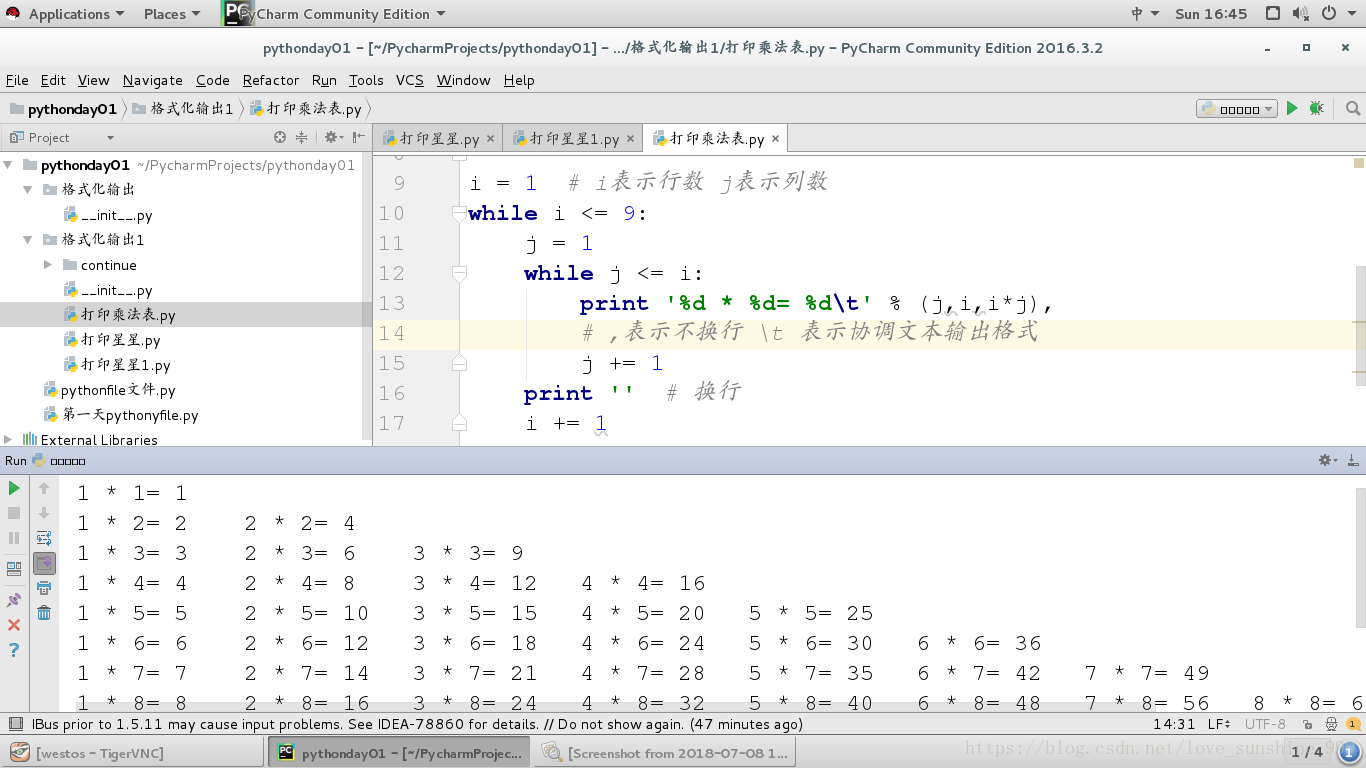Screen dimensions: 1366x768
Task: Open the File menu
Action: [17, 80]
